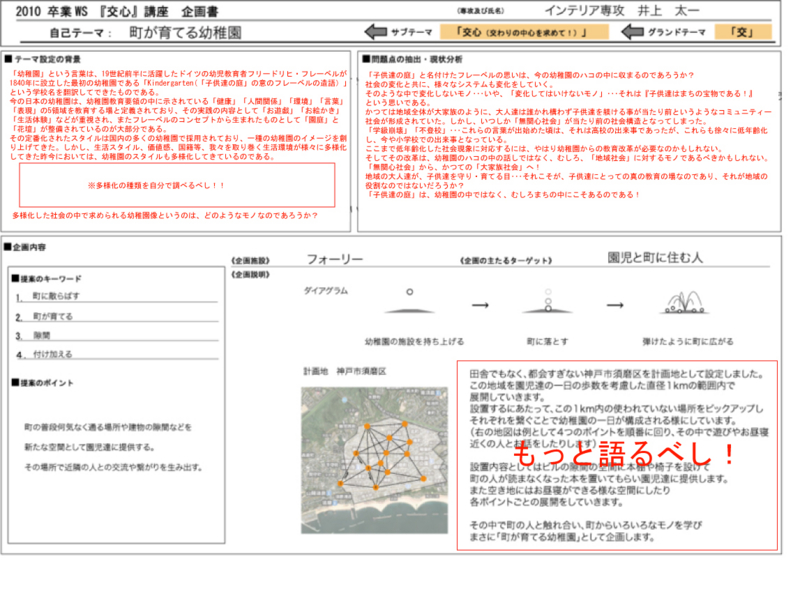Click the 自己テーマ： label
Screen dimensions: 800x591
(81, 33)
